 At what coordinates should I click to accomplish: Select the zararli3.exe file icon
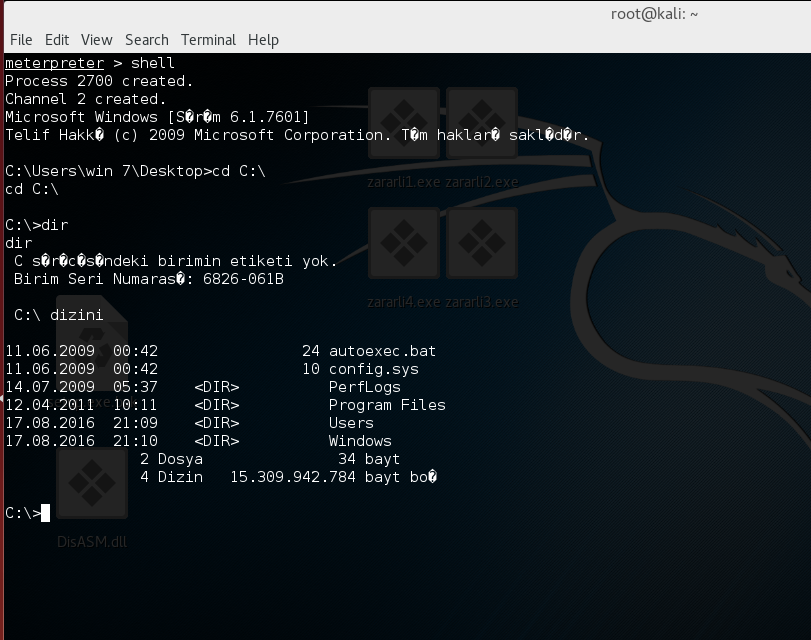(x=482, y=244)
